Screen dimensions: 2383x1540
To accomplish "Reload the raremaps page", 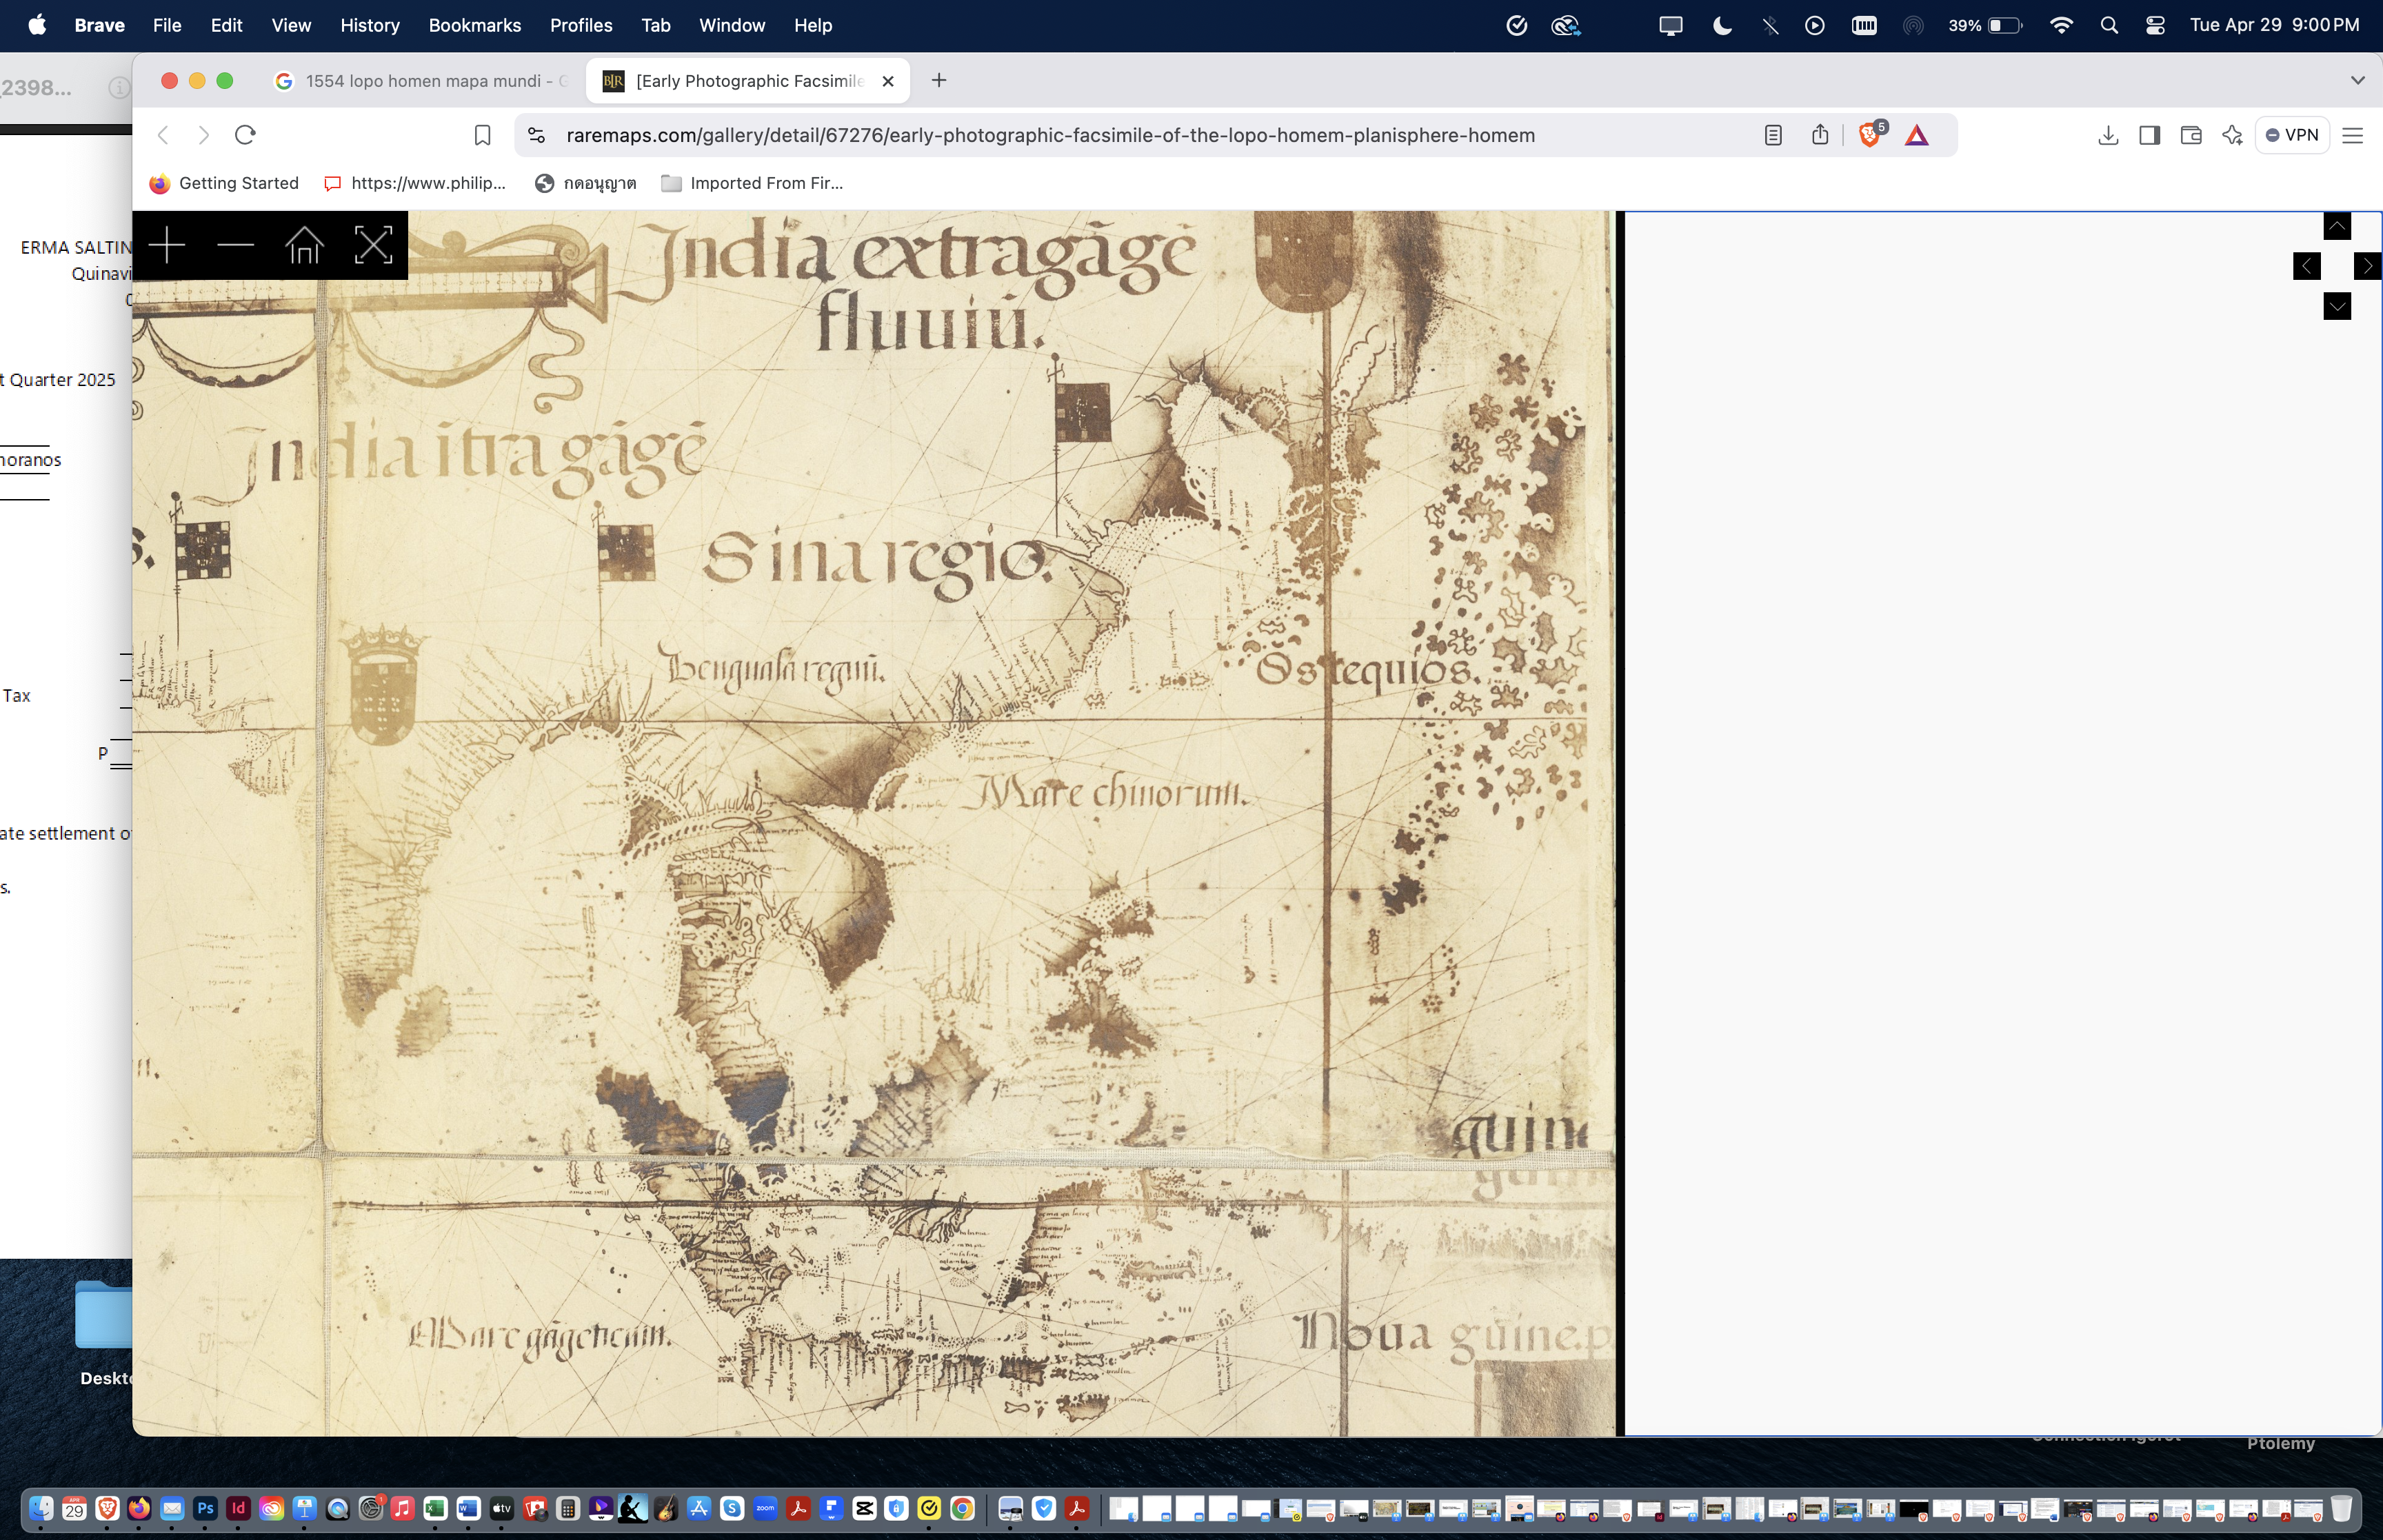I will pyautogui.click(x=245, y=135).
